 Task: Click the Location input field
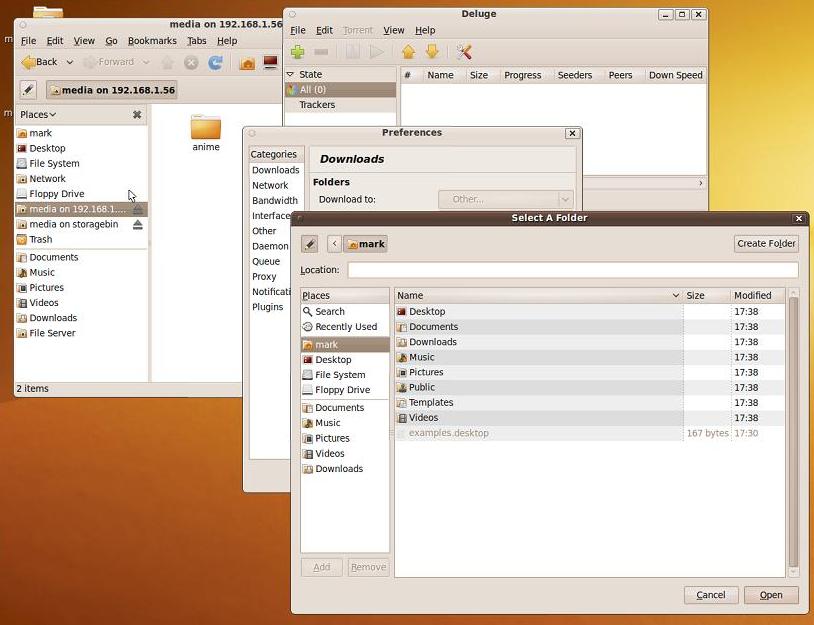(573, 270)
